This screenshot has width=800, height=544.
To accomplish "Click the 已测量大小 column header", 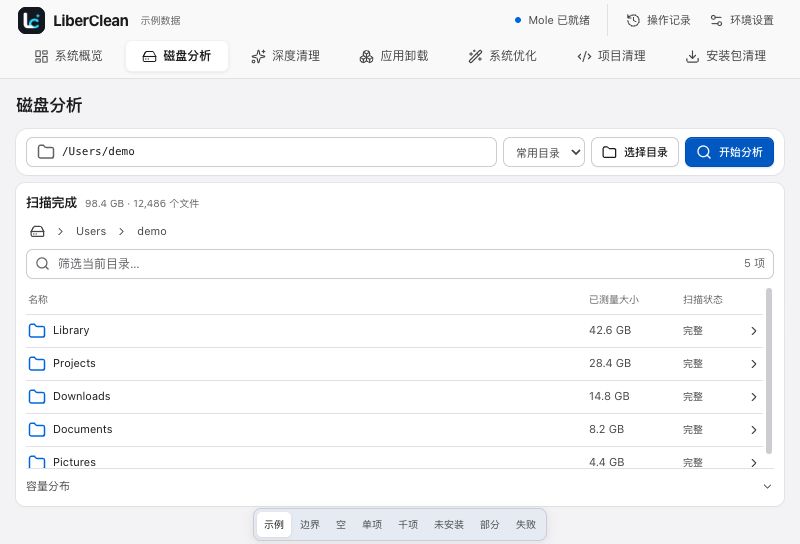I will click(x=614, y=300).
